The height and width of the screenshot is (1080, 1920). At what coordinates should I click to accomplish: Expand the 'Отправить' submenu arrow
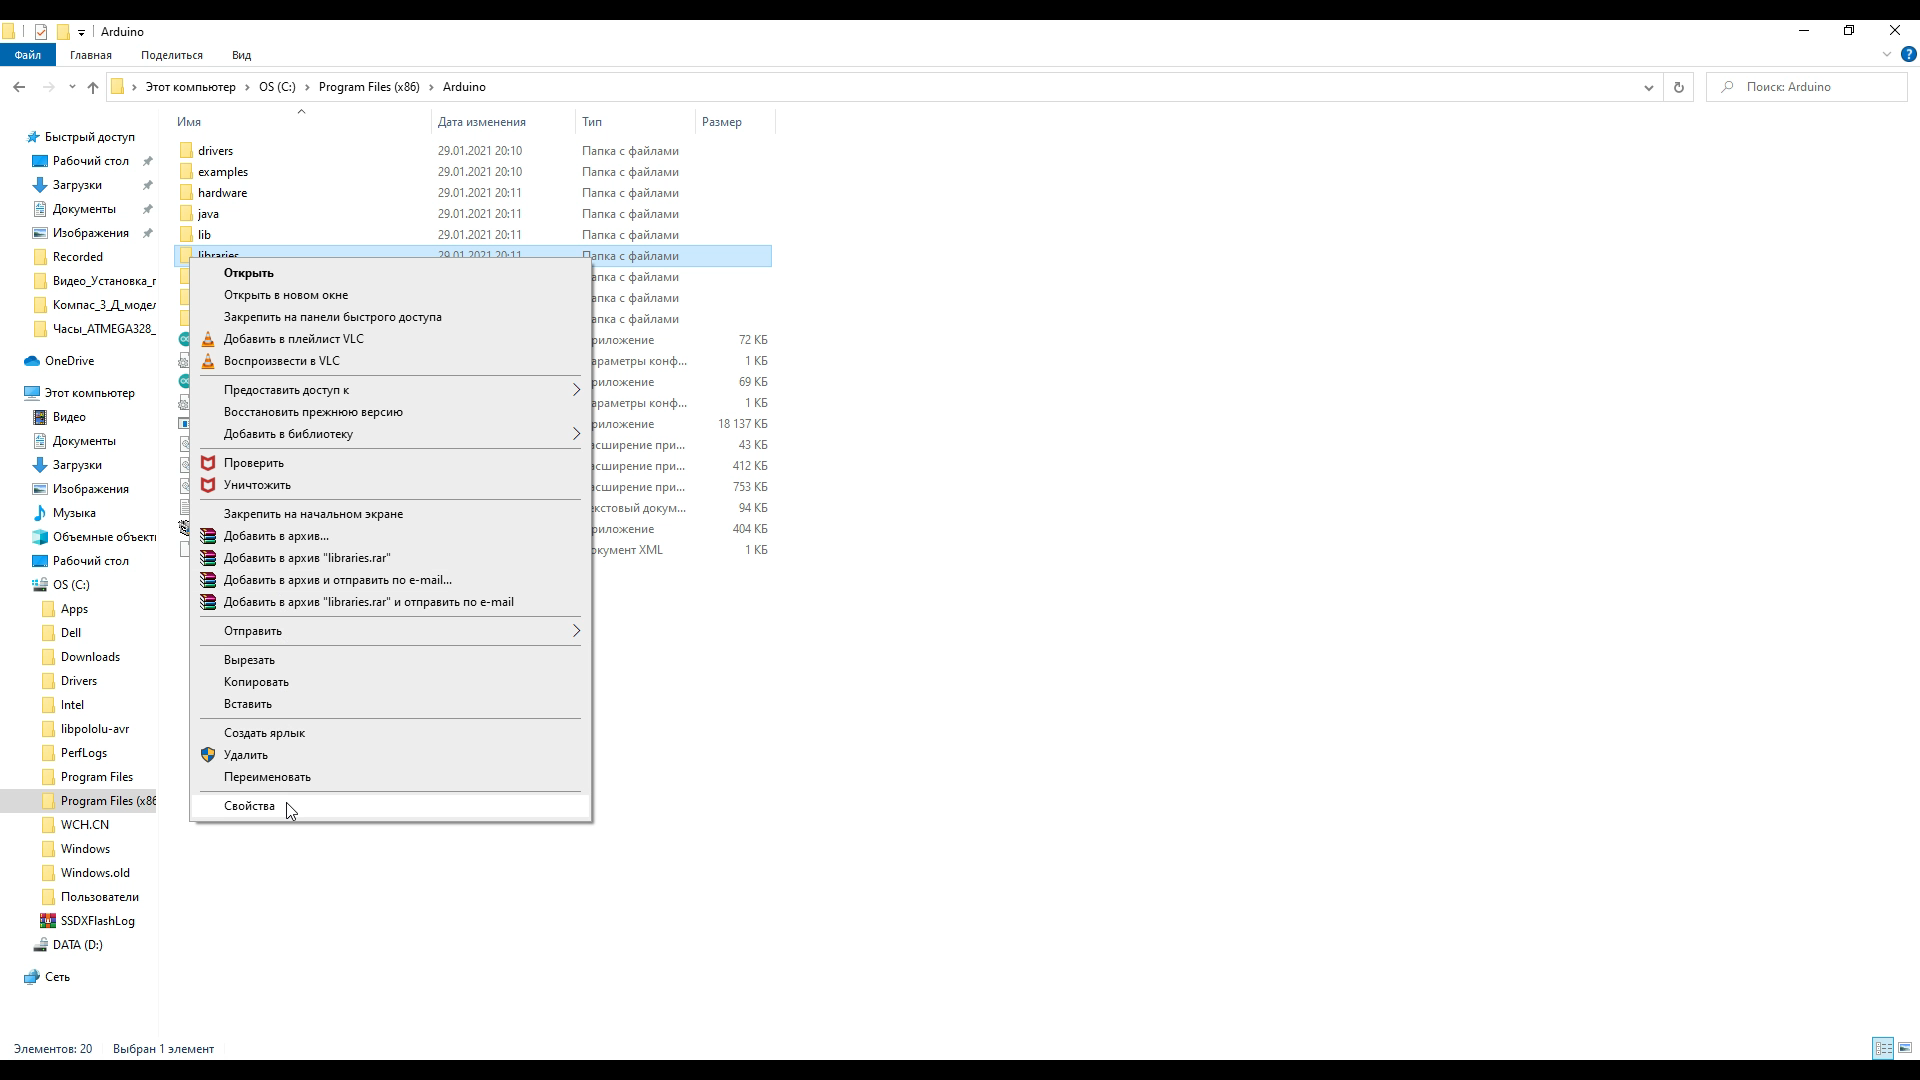[576, 631]
